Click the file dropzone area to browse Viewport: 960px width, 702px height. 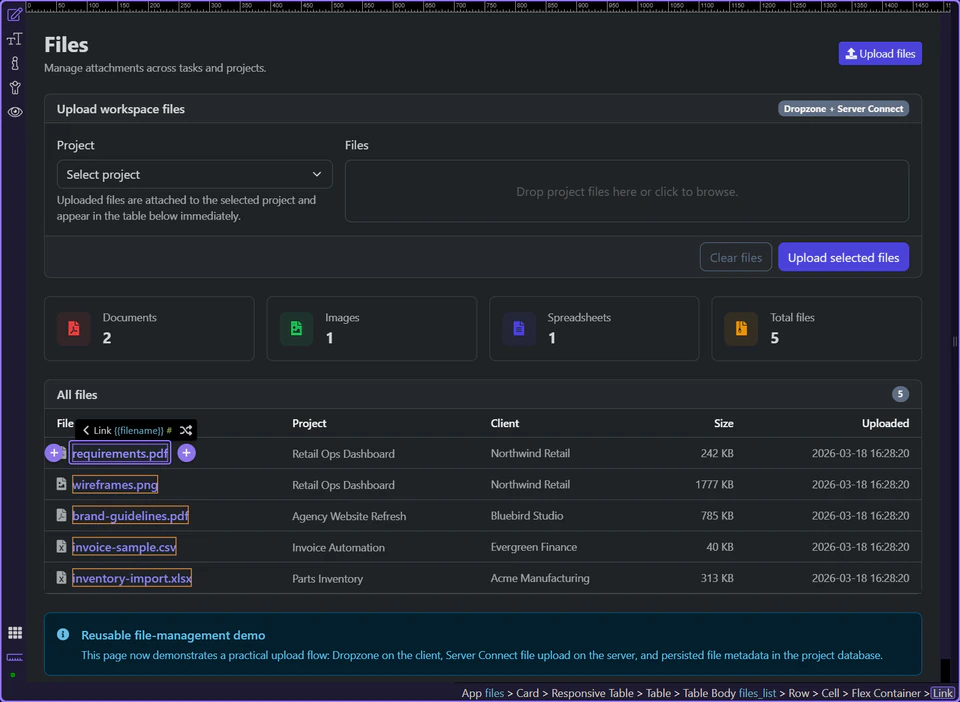coord(627,191)
